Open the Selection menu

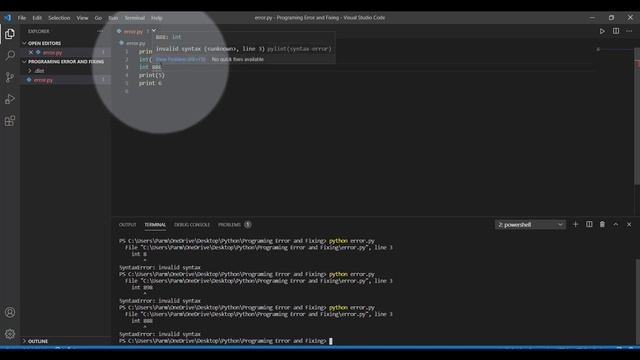tap(59, 18)
